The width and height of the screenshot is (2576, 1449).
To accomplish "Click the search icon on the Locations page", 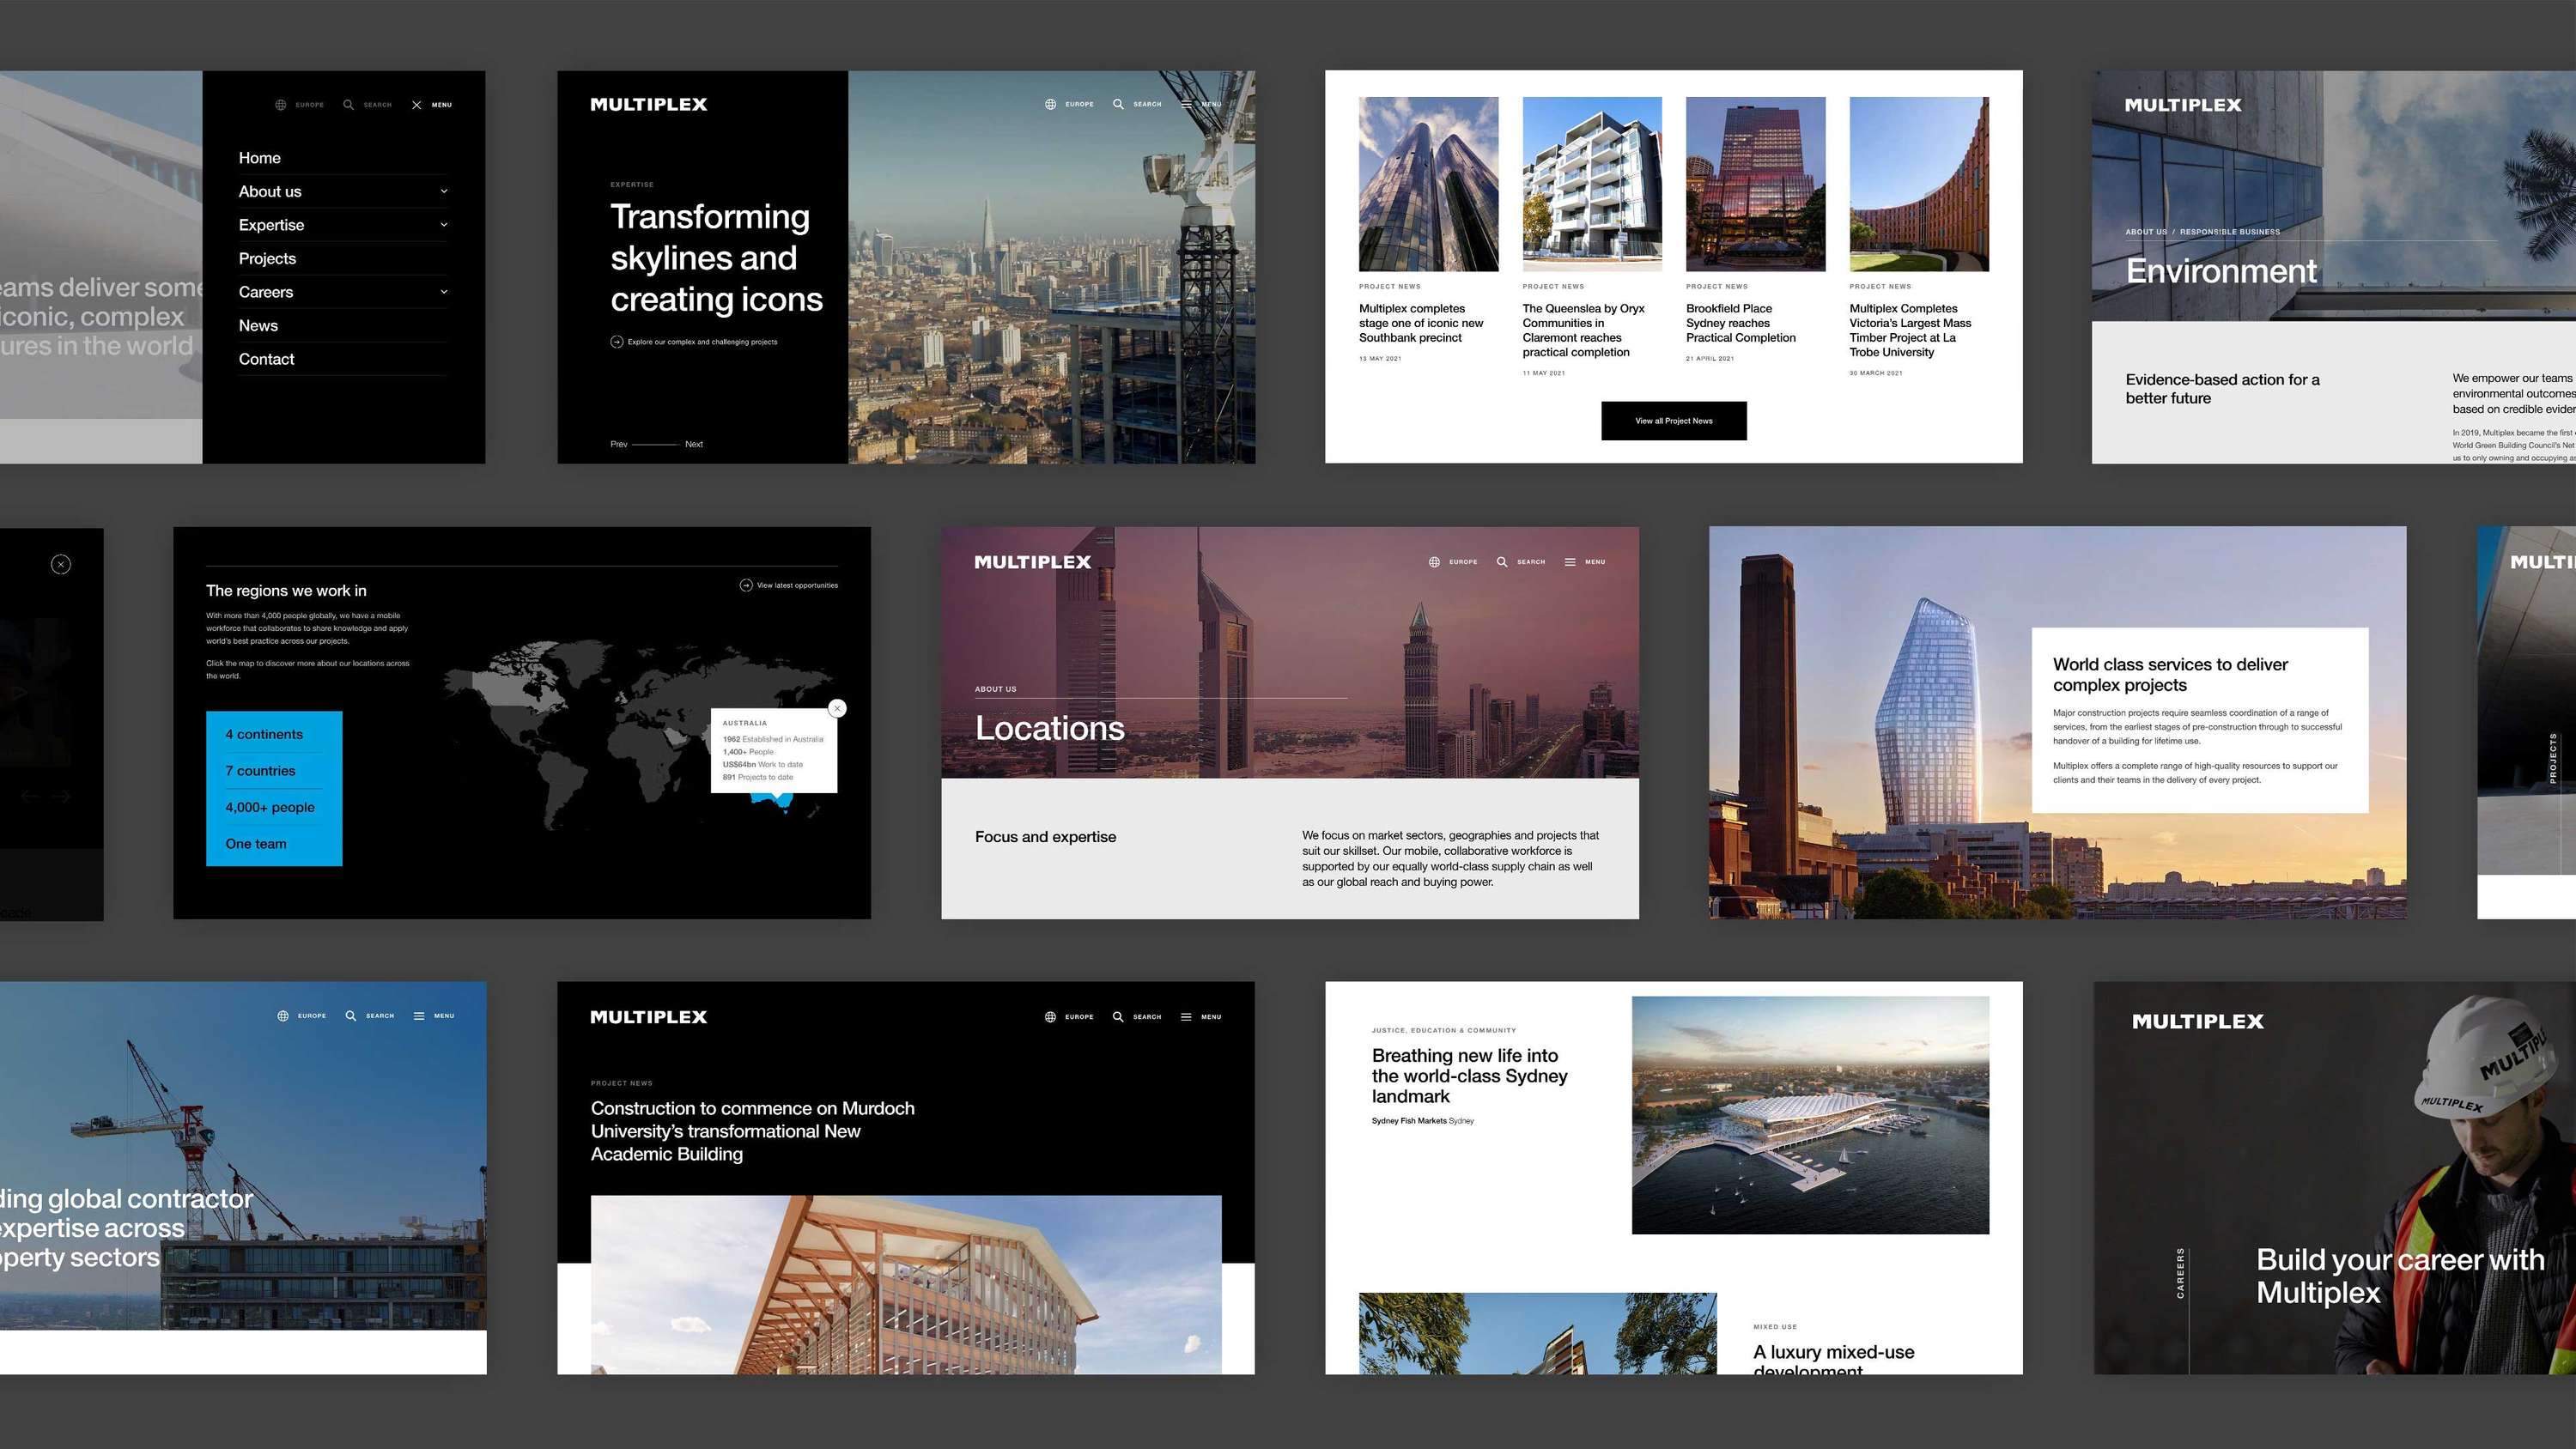I will 1502,562.
